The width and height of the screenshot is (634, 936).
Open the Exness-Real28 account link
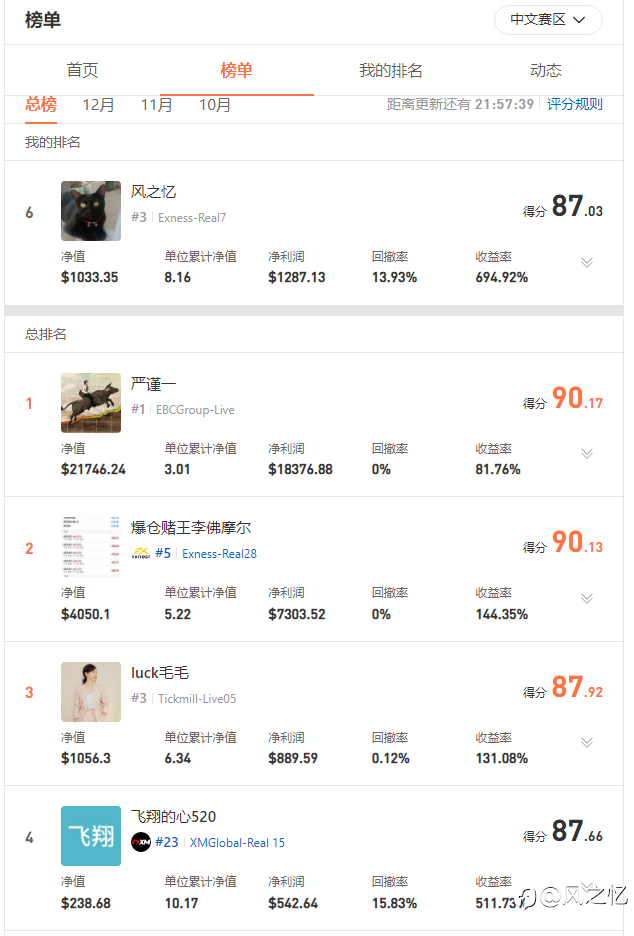[x=219, y=554]
